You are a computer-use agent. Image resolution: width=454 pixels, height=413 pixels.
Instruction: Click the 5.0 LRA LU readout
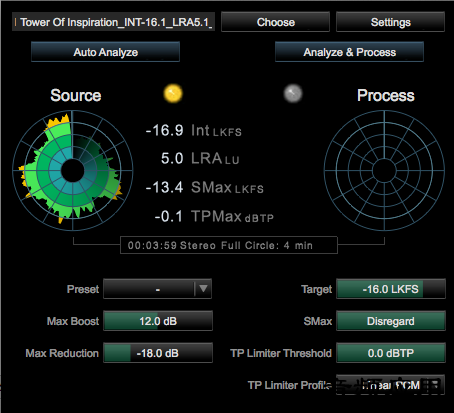tap(200, 158)
